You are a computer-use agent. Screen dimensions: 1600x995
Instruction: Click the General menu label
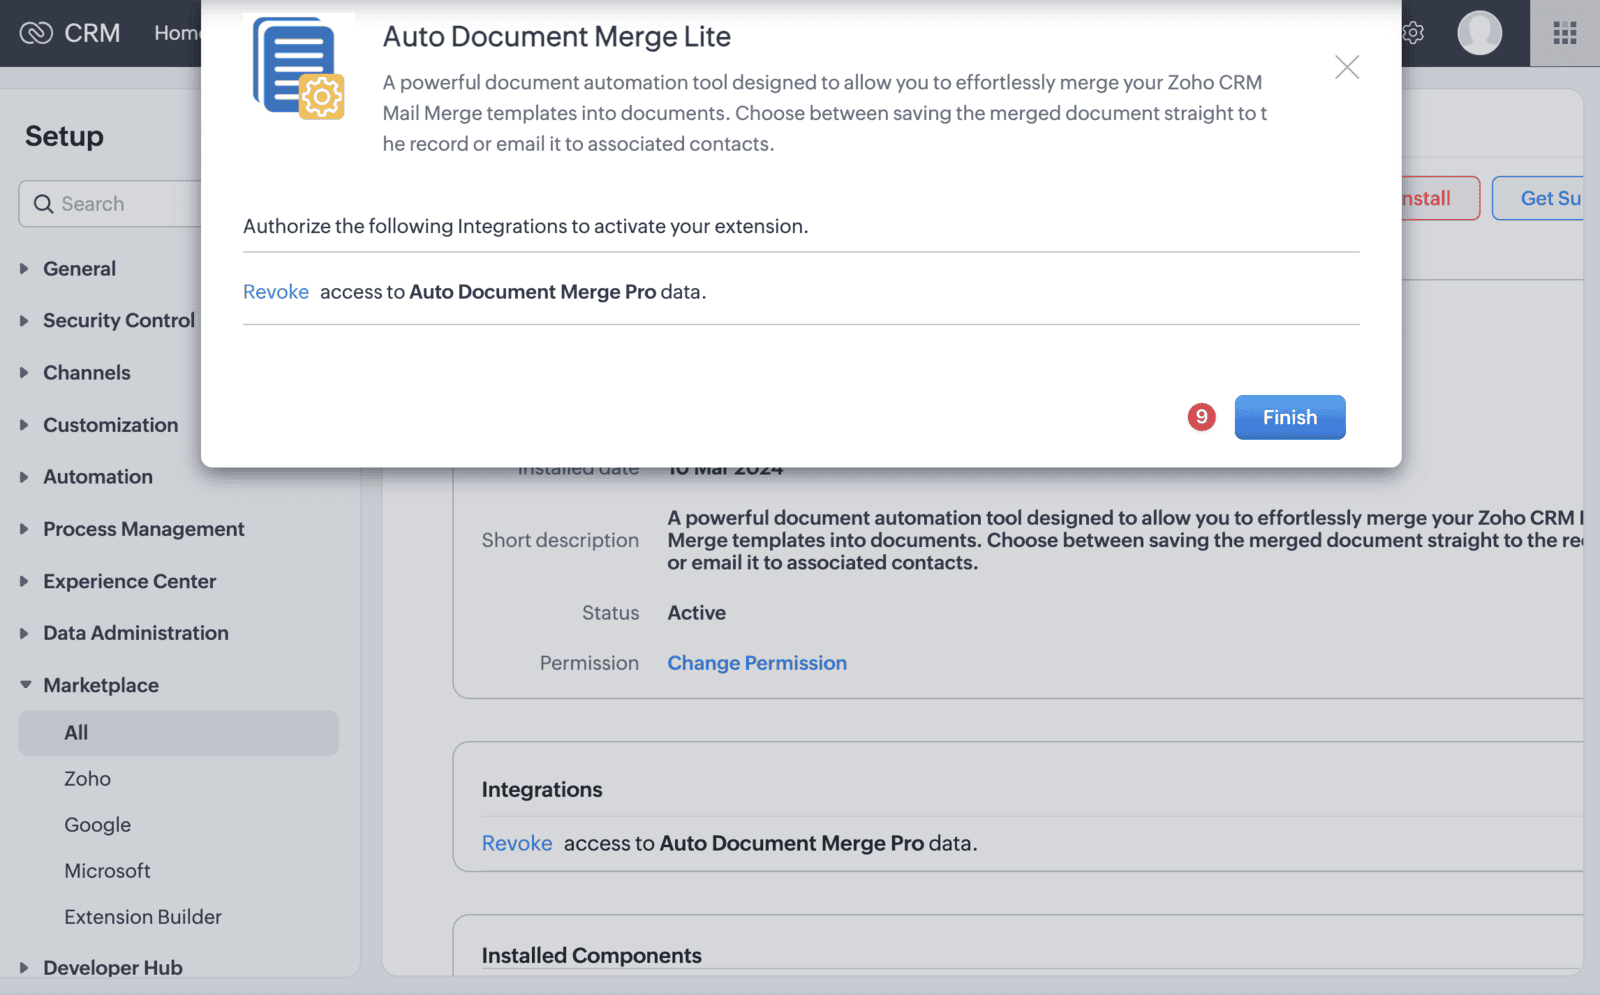pos(80,268)
